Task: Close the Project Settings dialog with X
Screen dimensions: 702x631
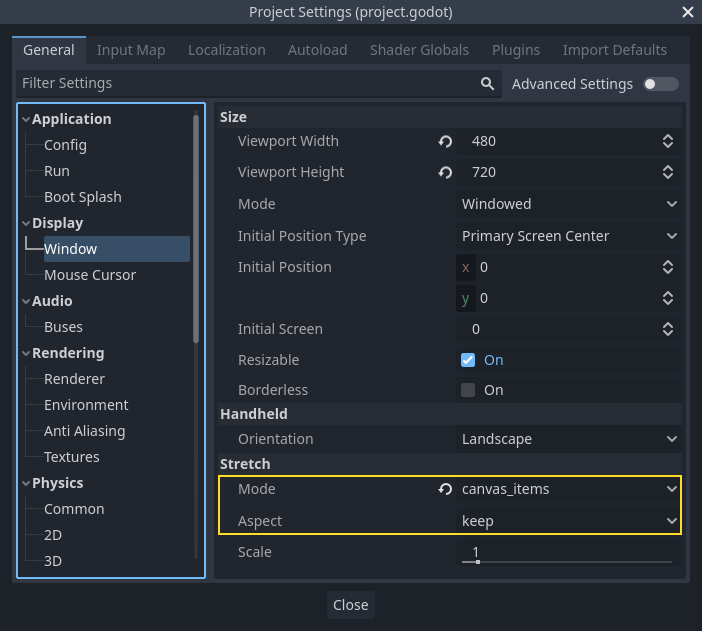Action: 687,12
